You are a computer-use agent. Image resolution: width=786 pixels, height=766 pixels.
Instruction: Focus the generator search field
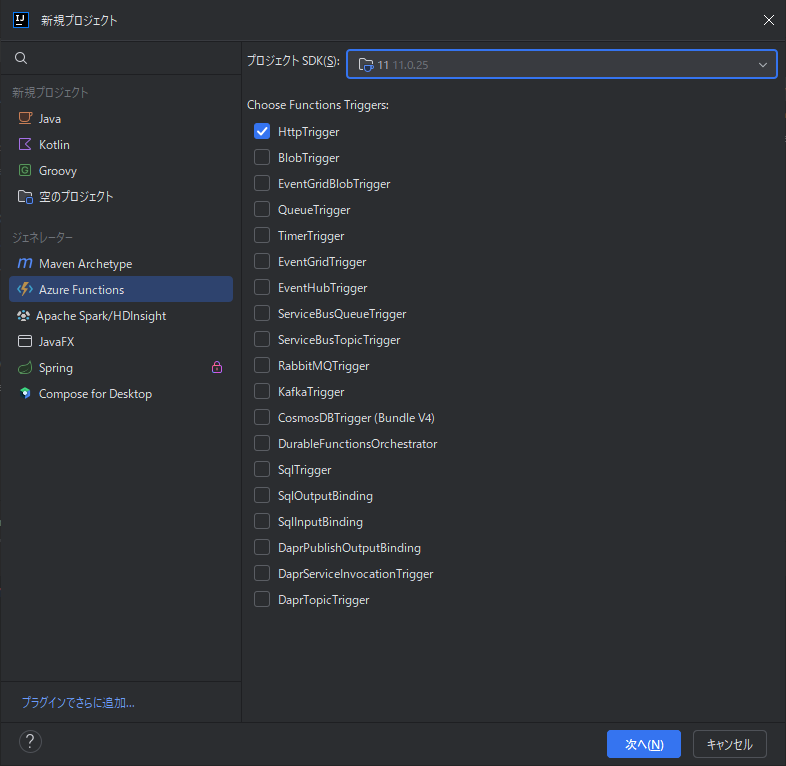121,58
